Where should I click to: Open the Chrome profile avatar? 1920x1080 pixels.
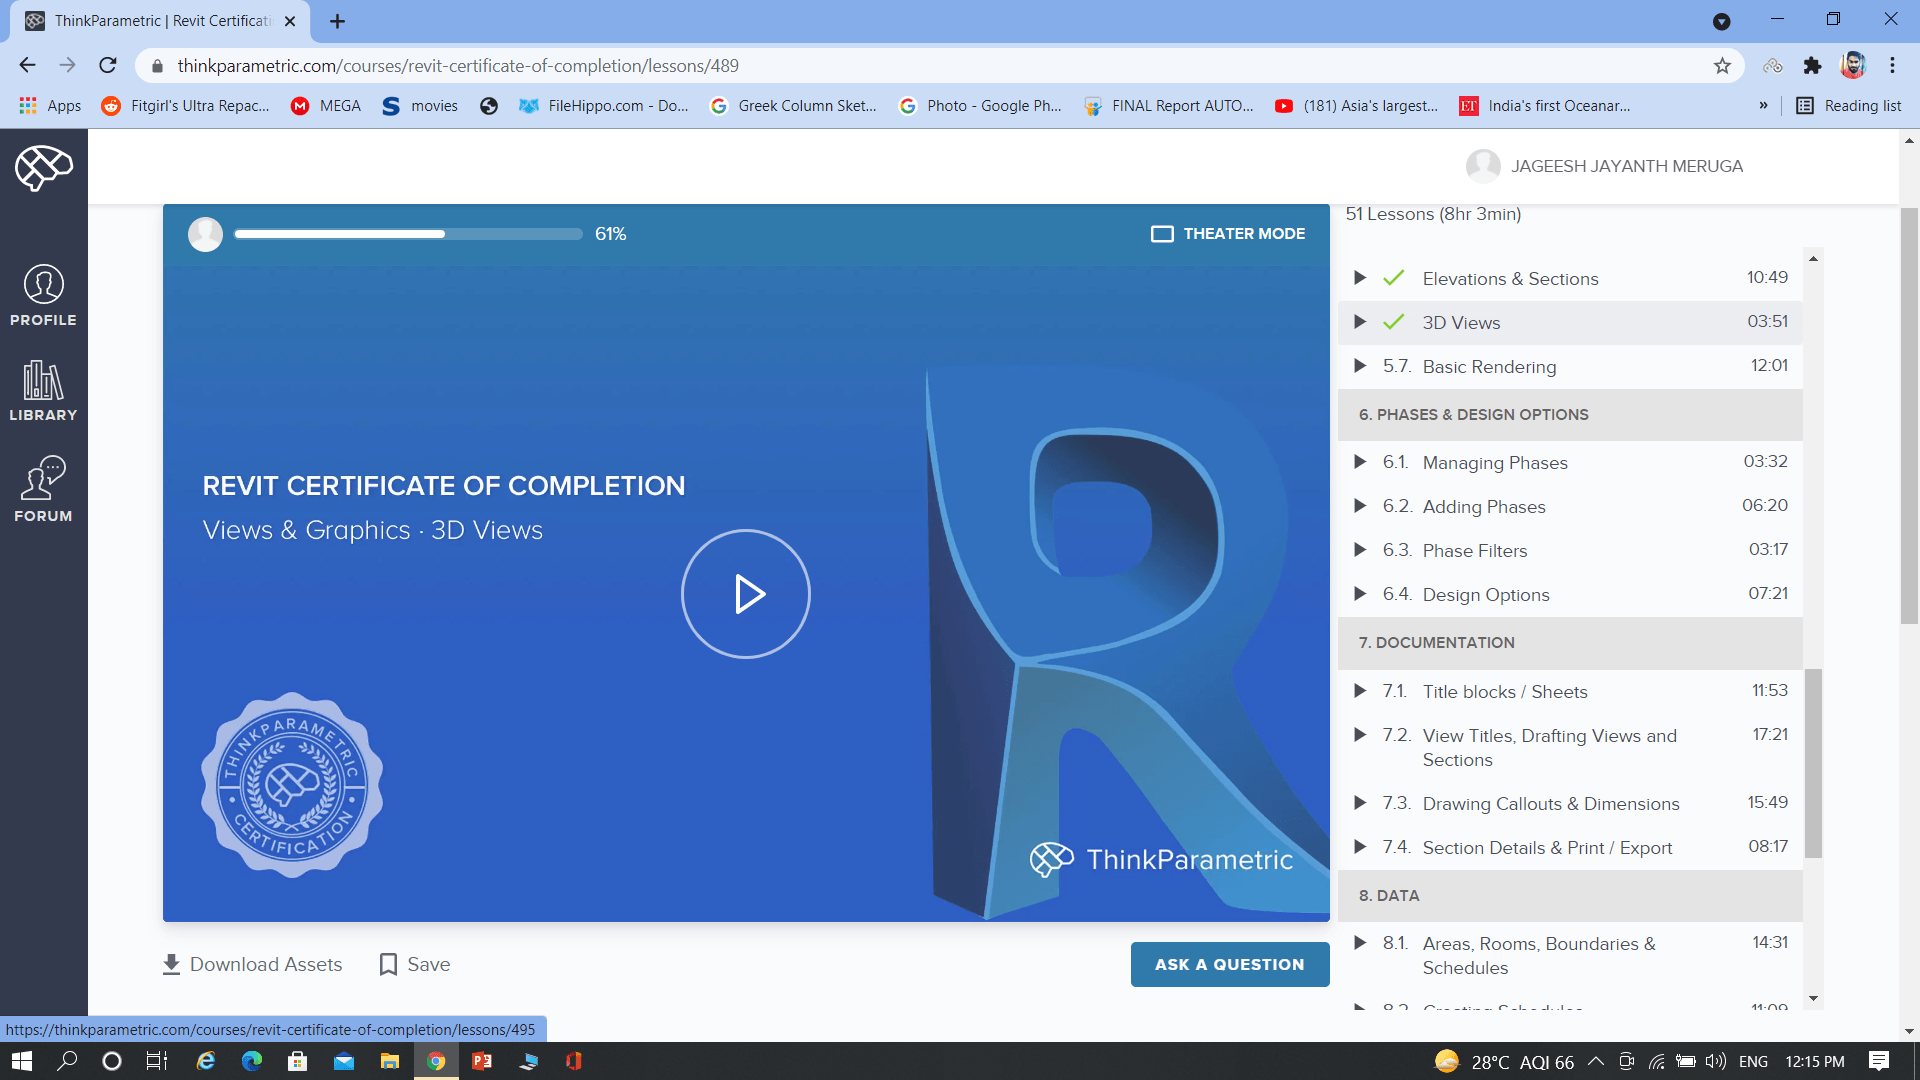[1853, 65]
